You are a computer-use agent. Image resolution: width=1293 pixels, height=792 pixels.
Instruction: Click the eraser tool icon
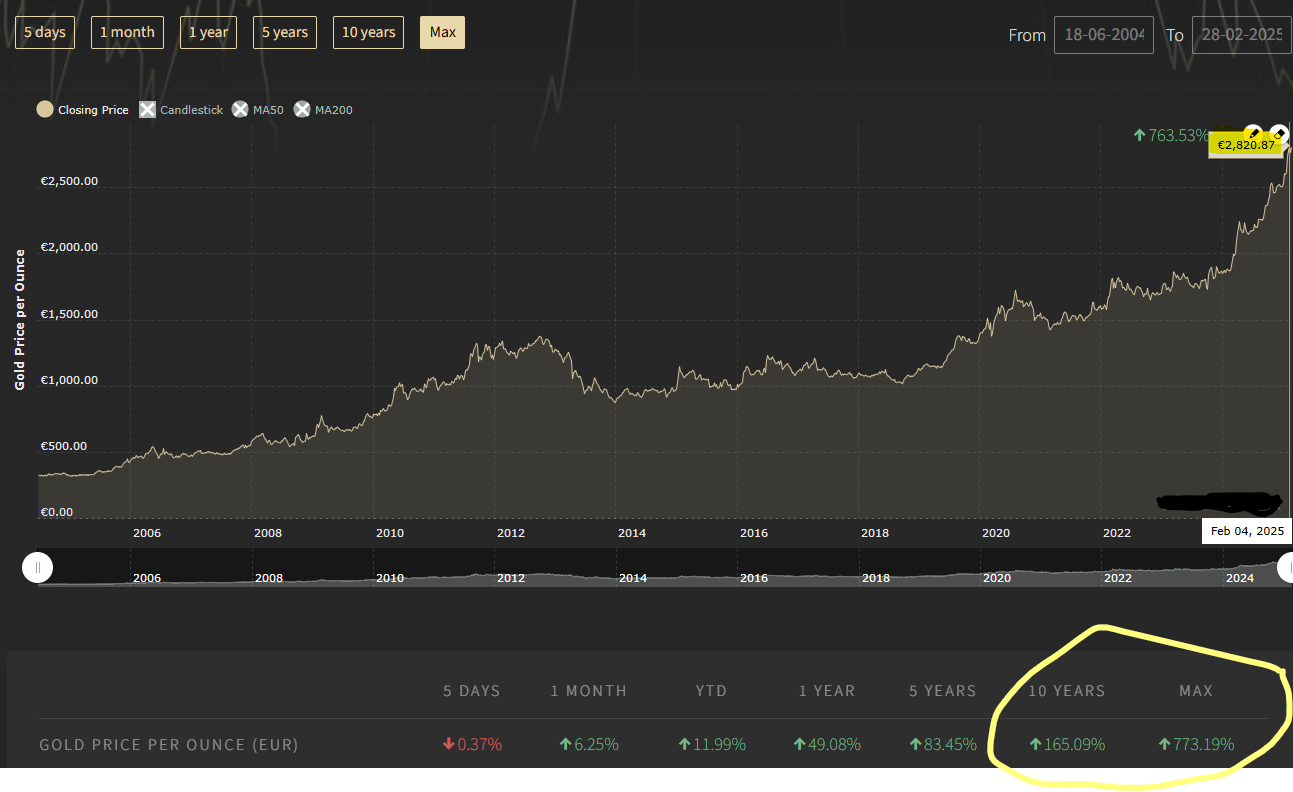(x=1279, y=134)
